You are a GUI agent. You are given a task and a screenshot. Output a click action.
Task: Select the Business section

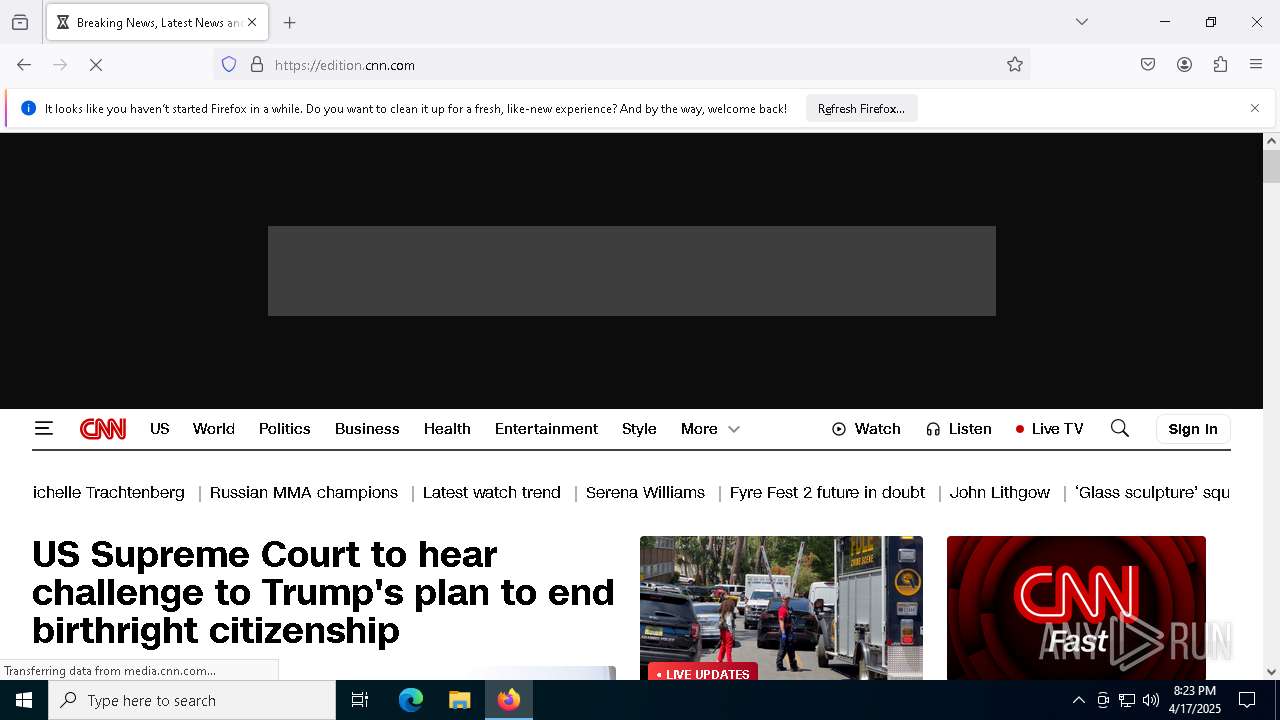coord(367,429)
